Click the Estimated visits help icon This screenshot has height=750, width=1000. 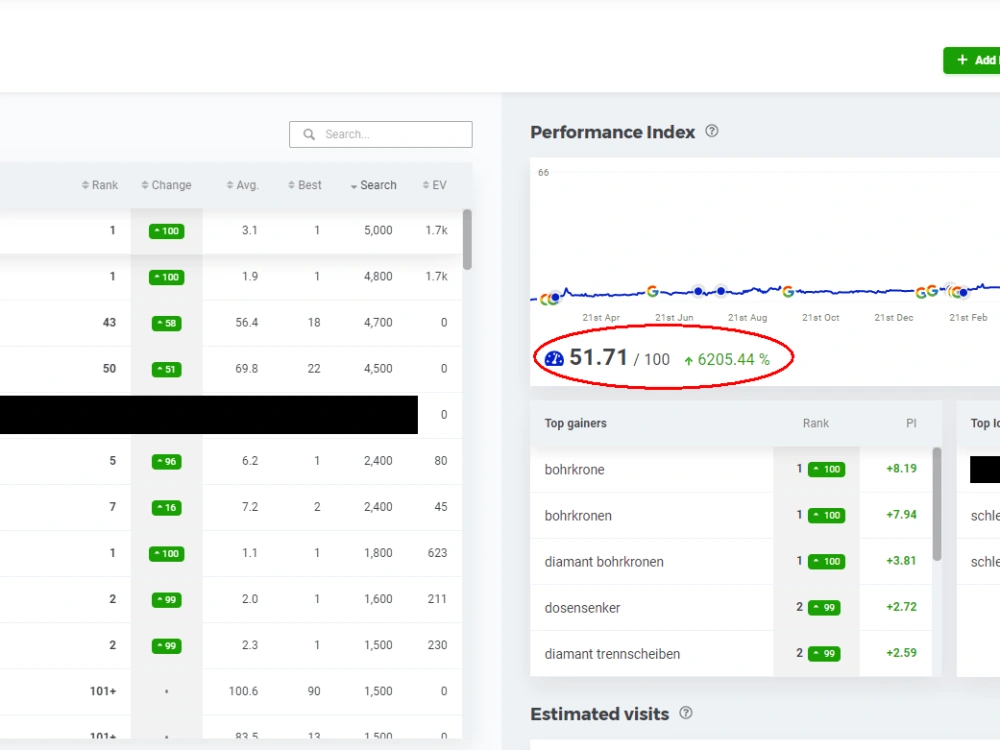686,713
